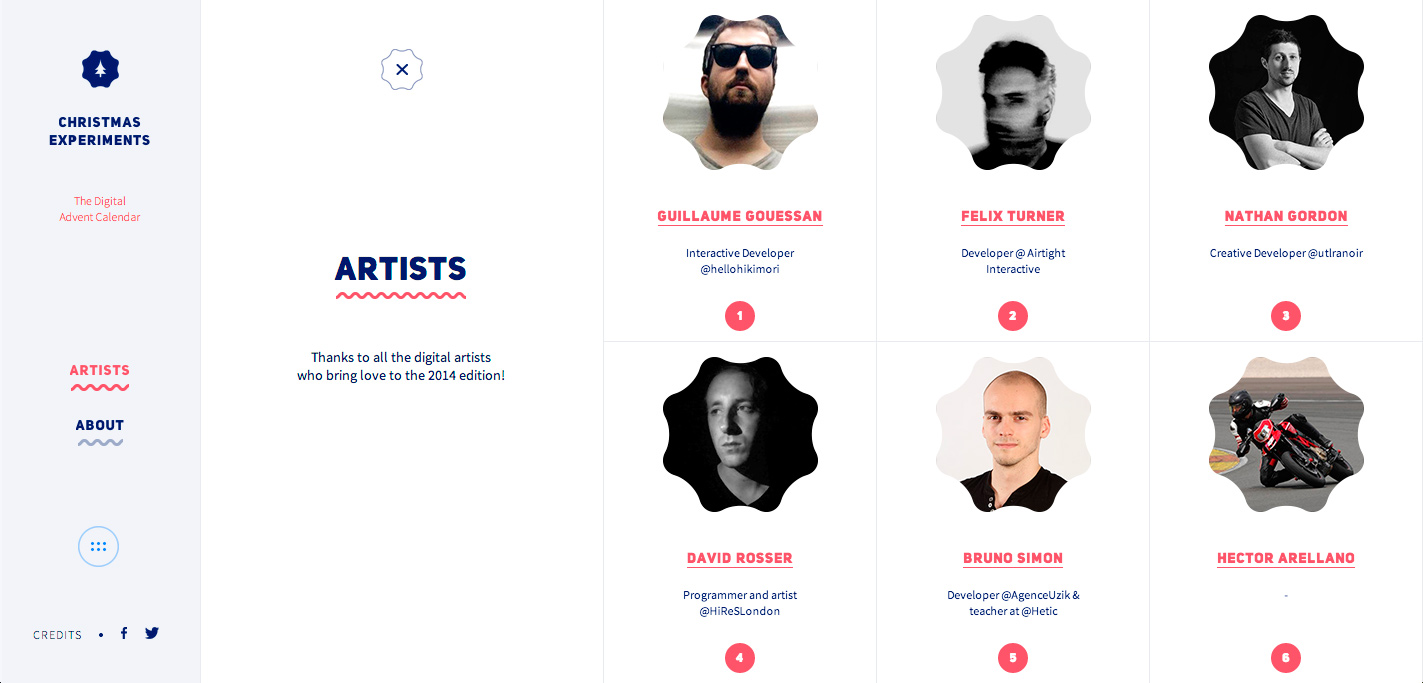Select the number 1 day badge
Screen dimensions: 1423x683
point(740,316)
